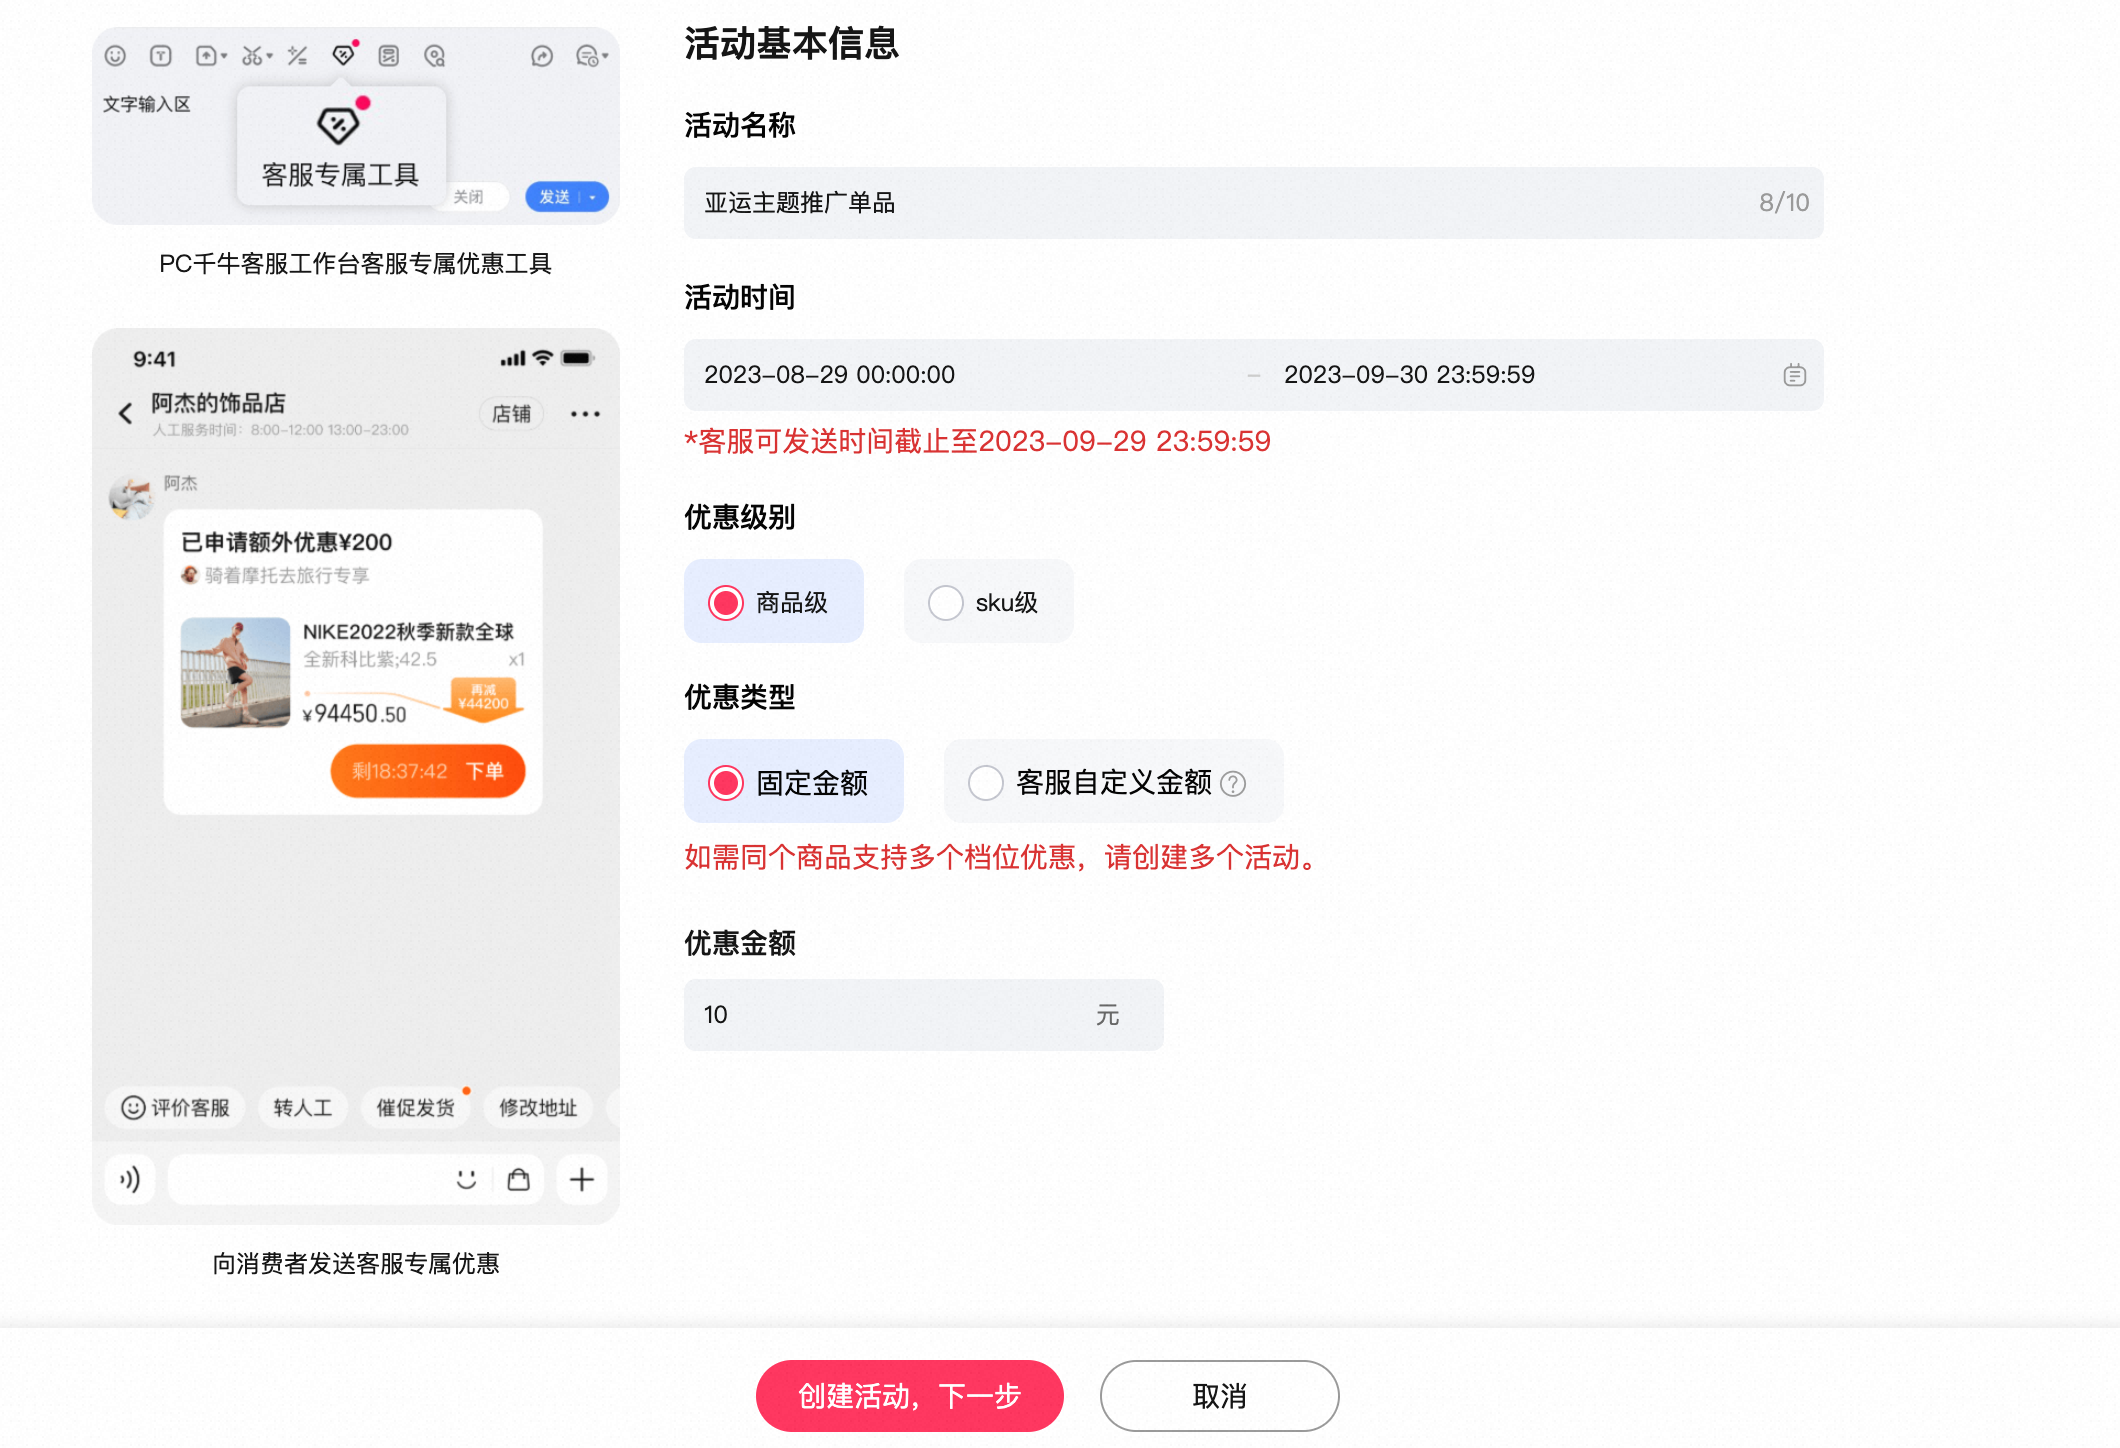2120x1448 pixels.
Task: Select the sku级 radio option
Action: pyautogui.click(x=988, y=602)
